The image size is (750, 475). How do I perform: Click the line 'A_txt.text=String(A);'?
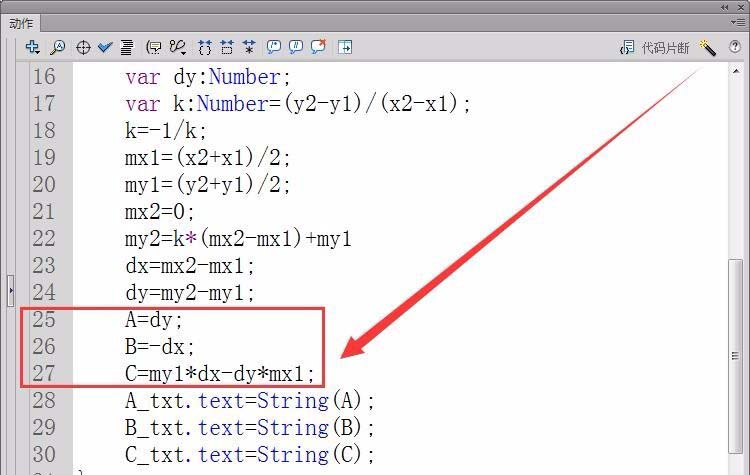coord(250,400)
